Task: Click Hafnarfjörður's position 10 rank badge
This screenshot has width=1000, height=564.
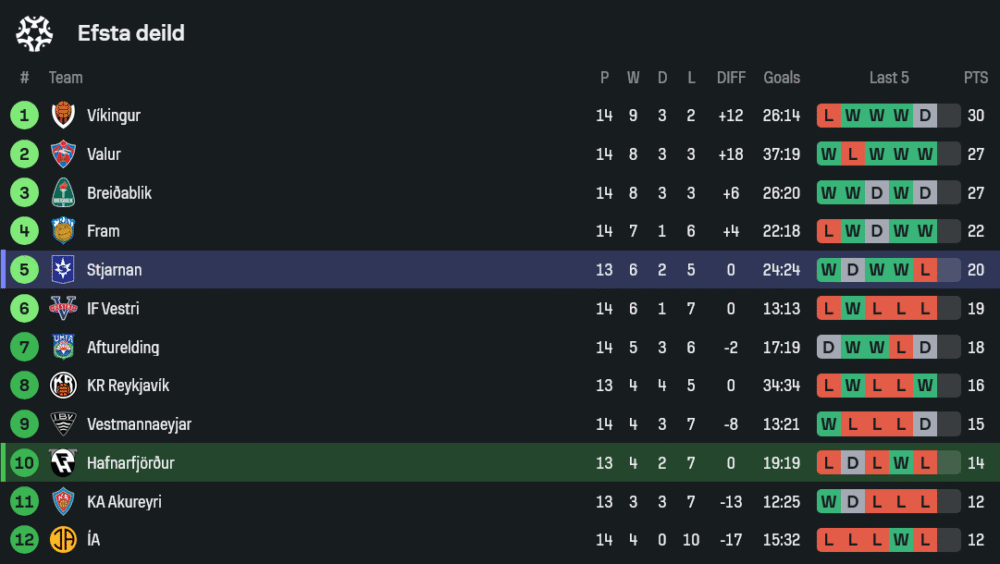Action: [24, 463]
